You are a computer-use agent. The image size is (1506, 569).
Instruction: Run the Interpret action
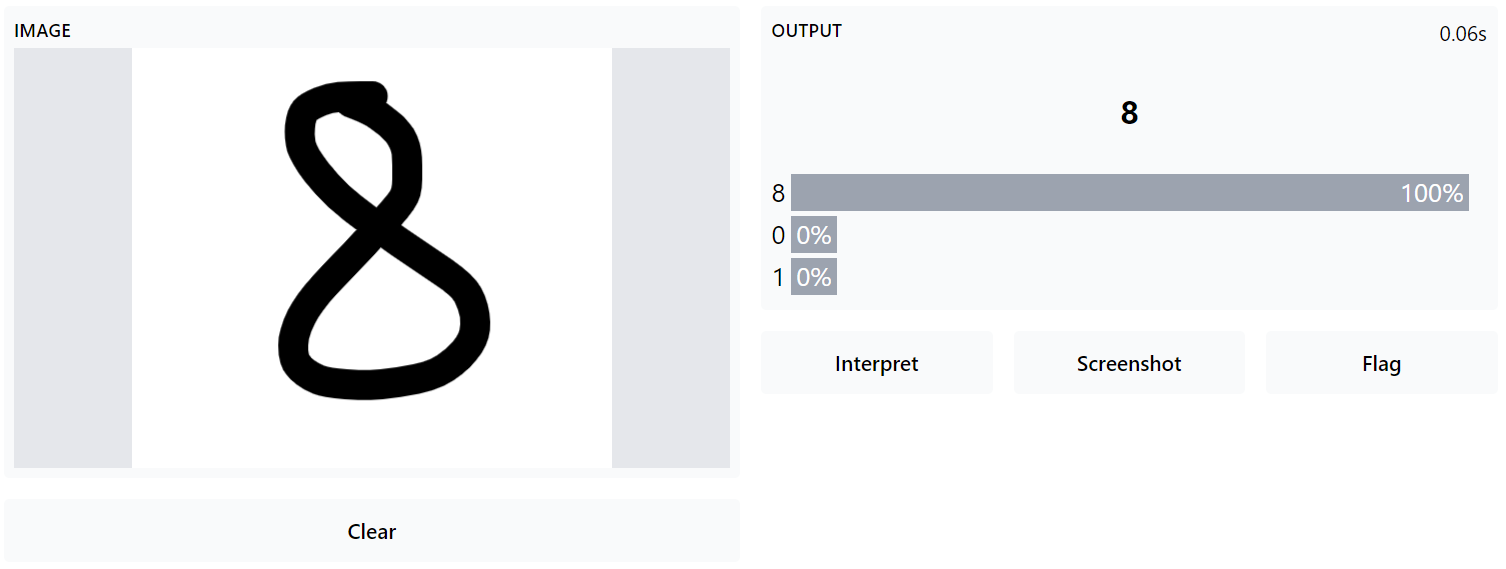click(x=877, y=363)
